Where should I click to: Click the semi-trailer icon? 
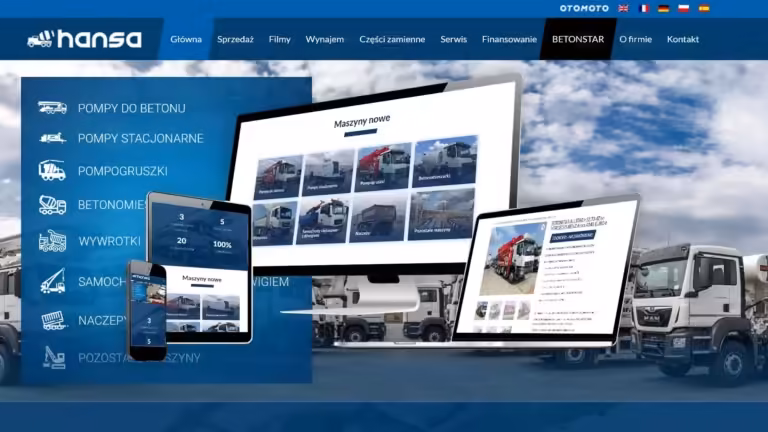pos(53,321)
